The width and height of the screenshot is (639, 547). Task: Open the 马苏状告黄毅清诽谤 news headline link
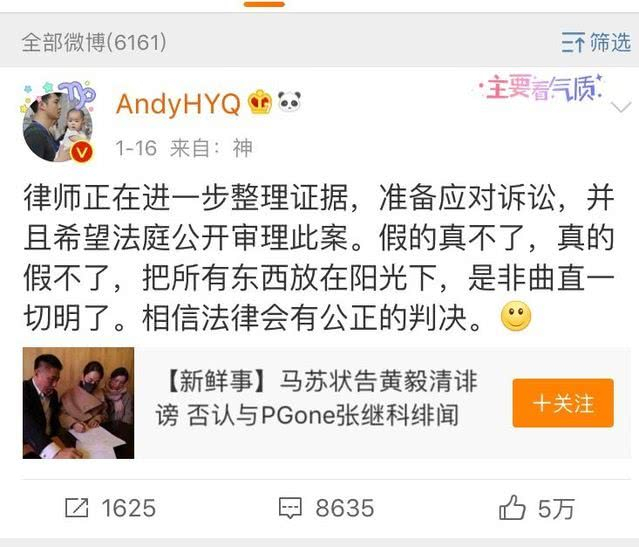(x=316, y=398)
